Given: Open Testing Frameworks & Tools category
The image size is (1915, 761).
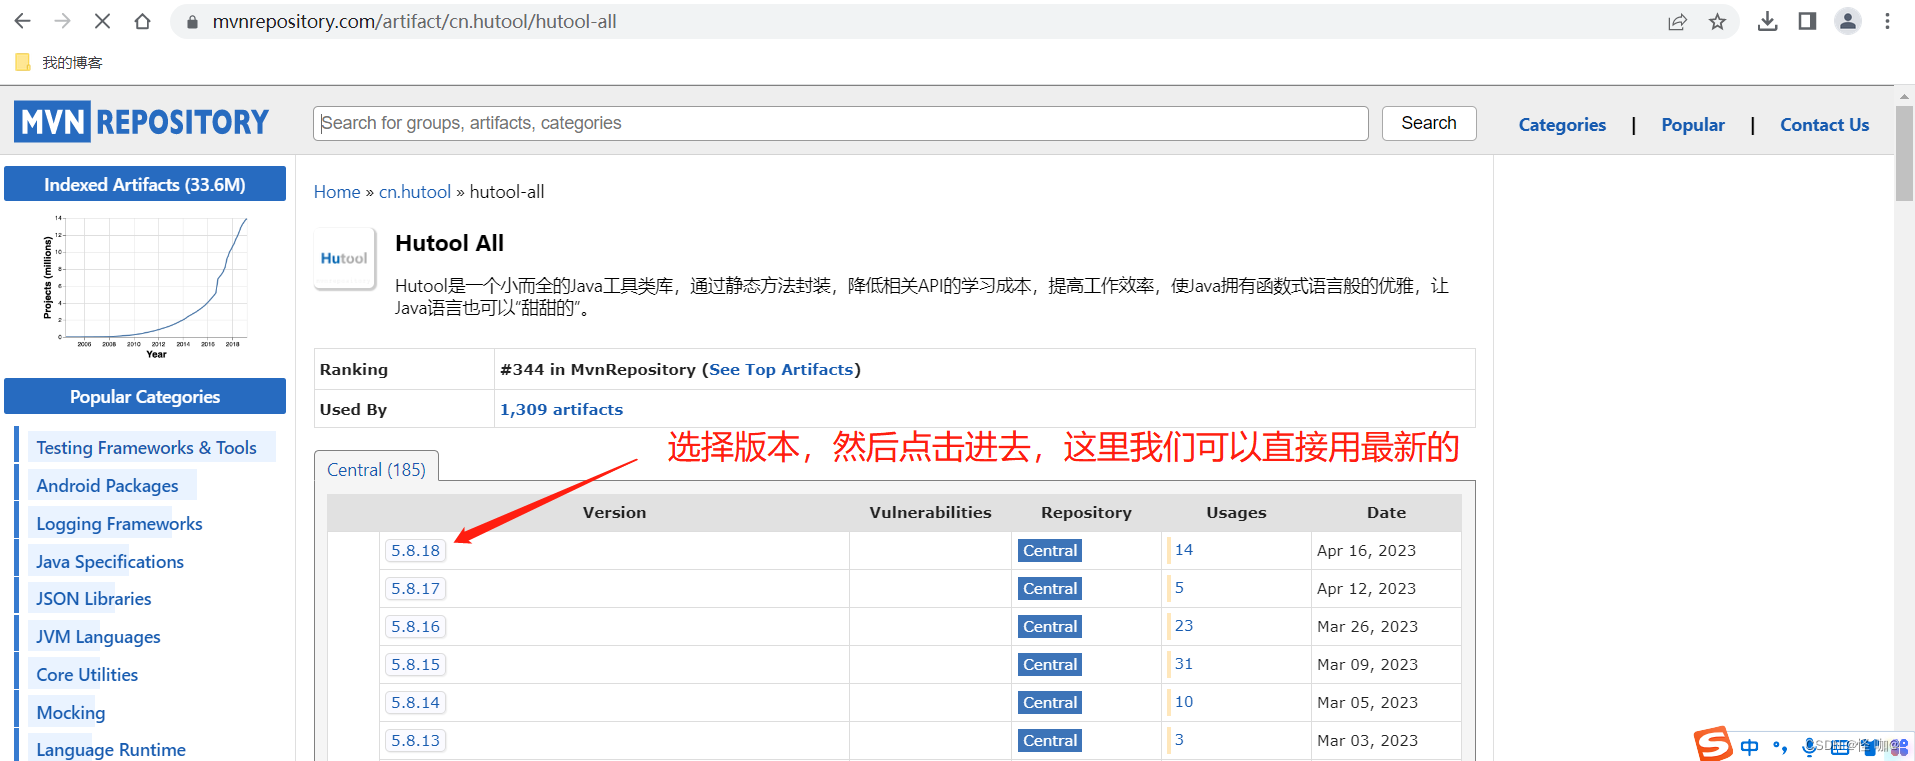Looking at the screenshot, I should tap(146, 447).
